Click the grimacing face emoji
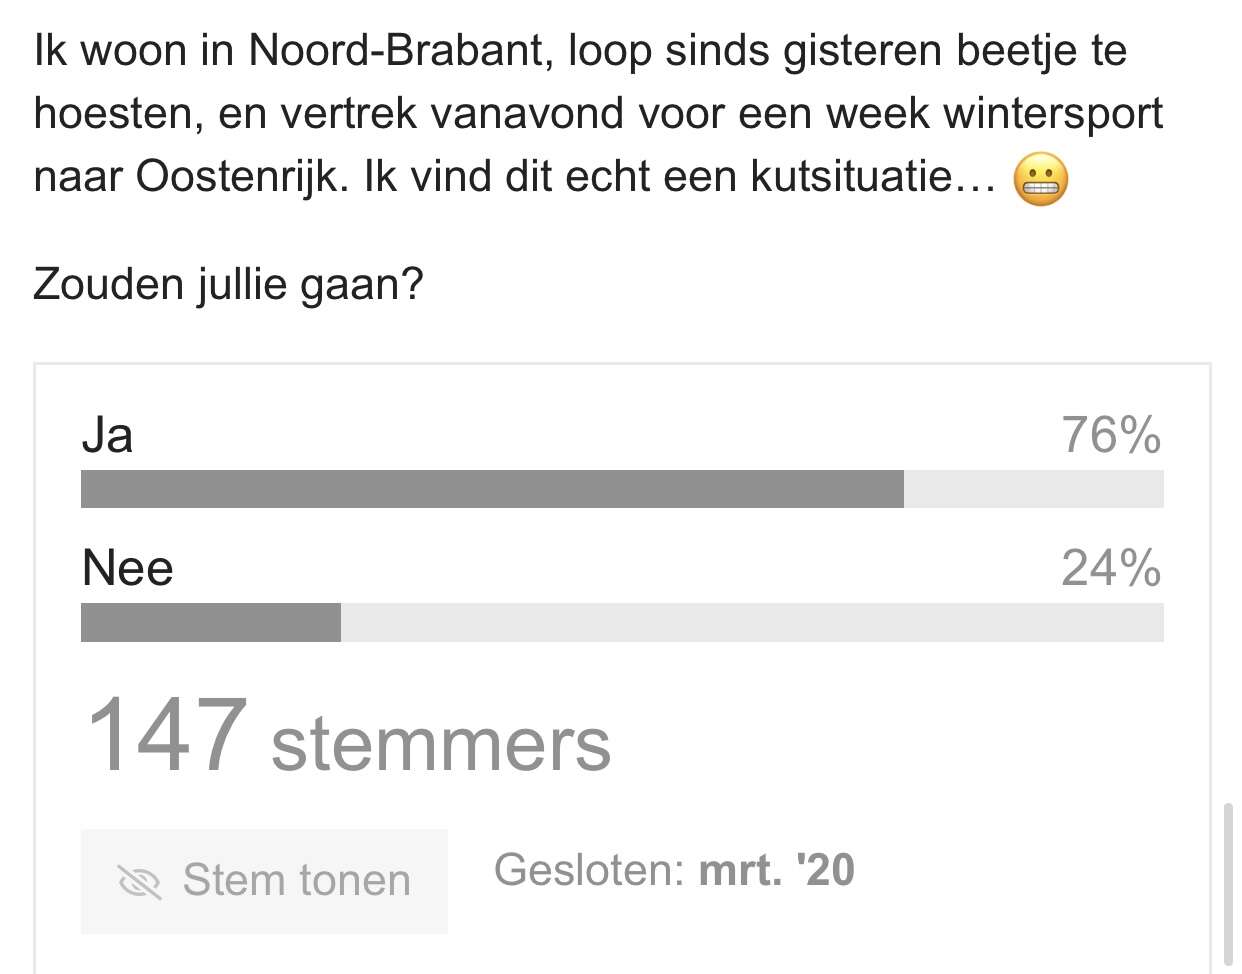1242x974 pixels. pos(1041,180)
